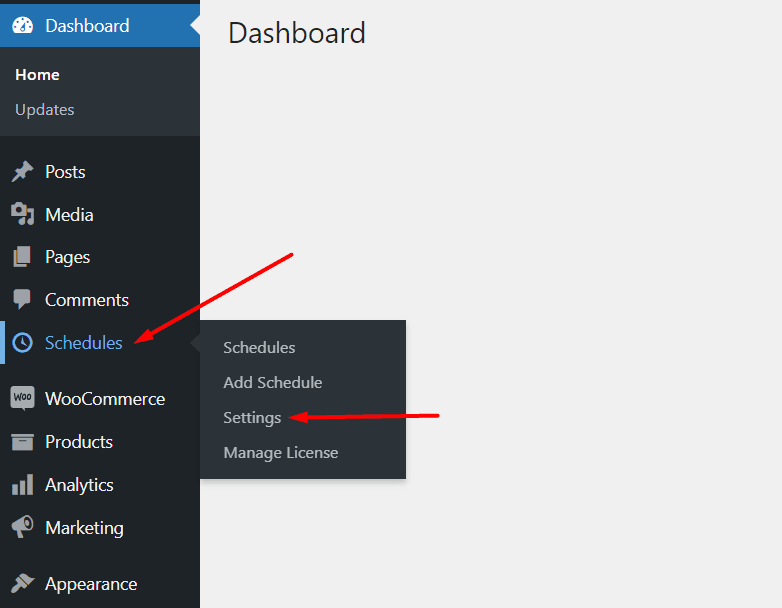Click the Posts pushpin icon
This screenshot has height=608, width=782.
click(x=22, y=172)
